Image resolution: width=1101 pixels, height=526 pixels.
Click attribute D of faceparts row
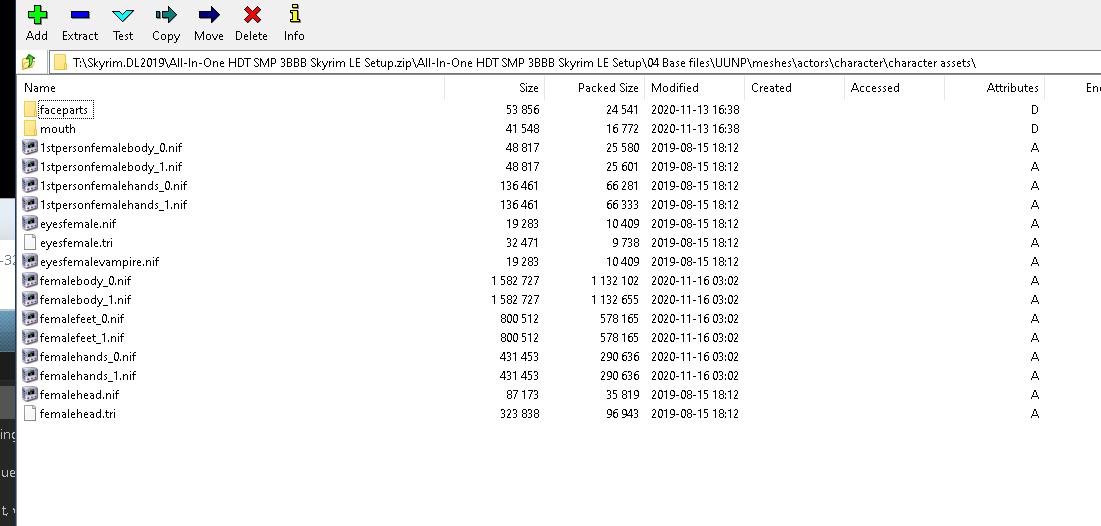[x=1034, y=110]
